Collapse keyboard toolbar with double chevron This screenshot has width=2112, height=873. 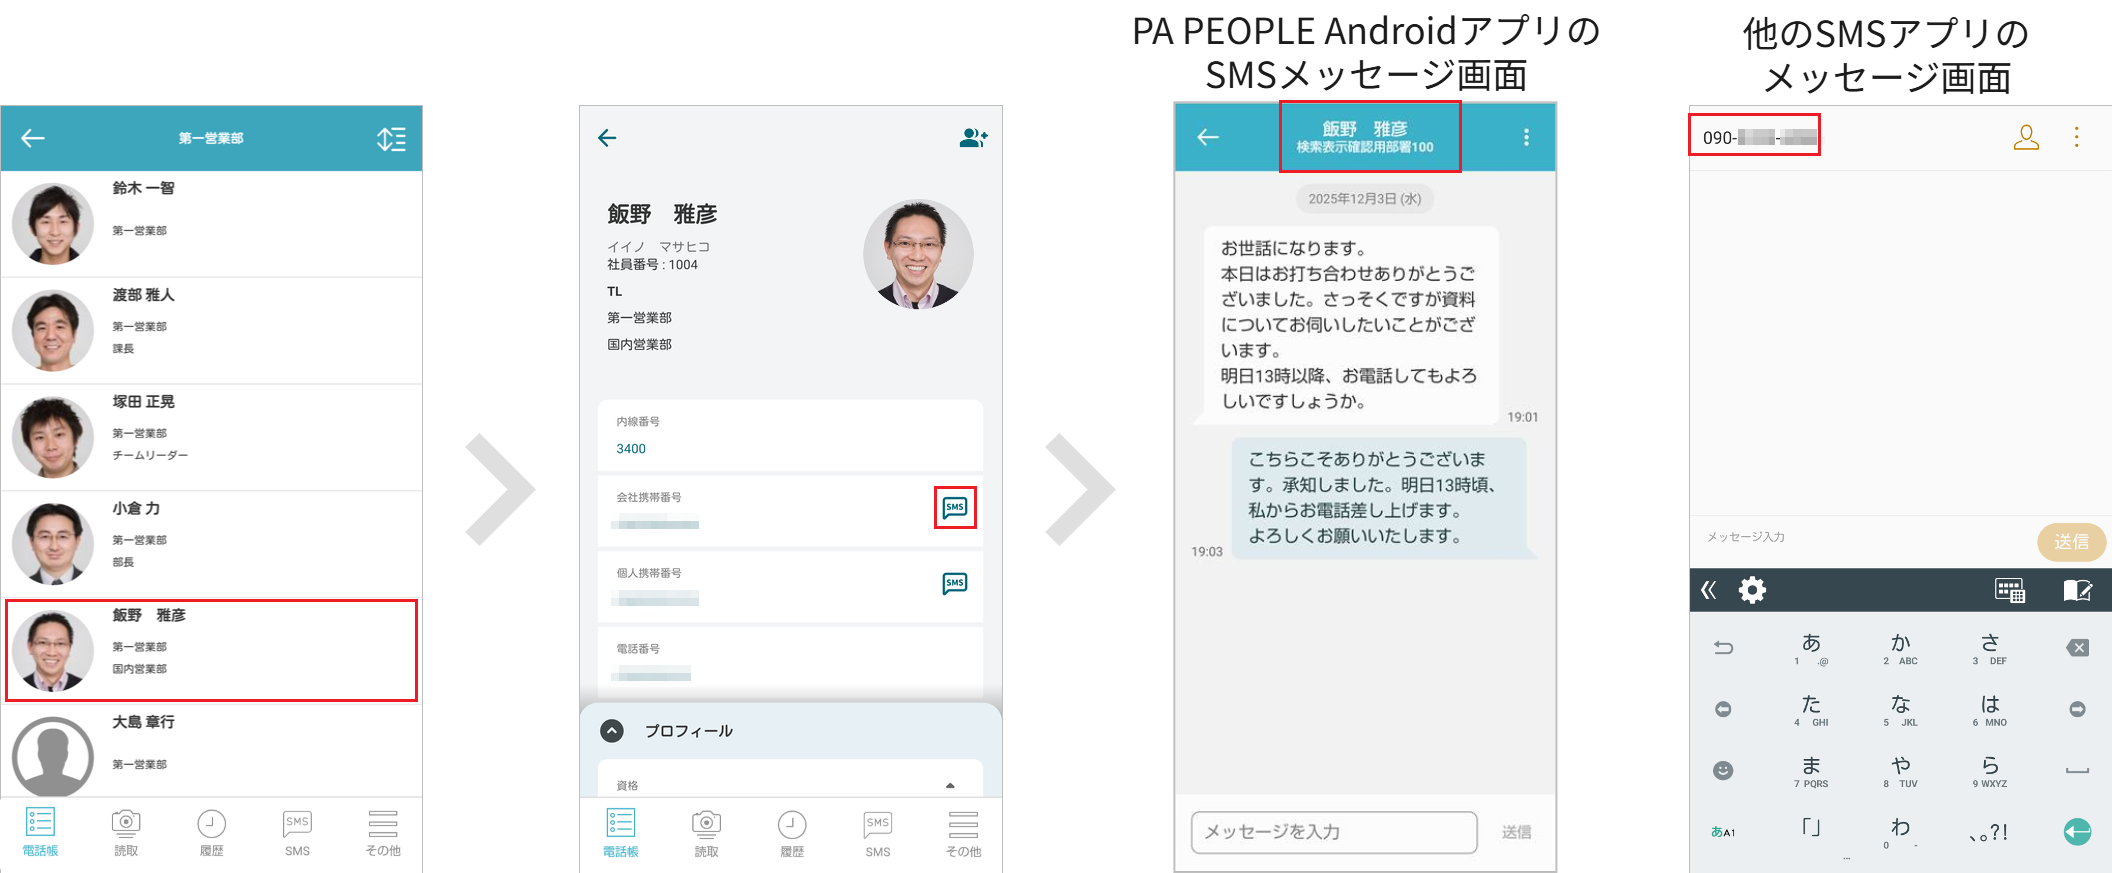(x=1709, y=590)
